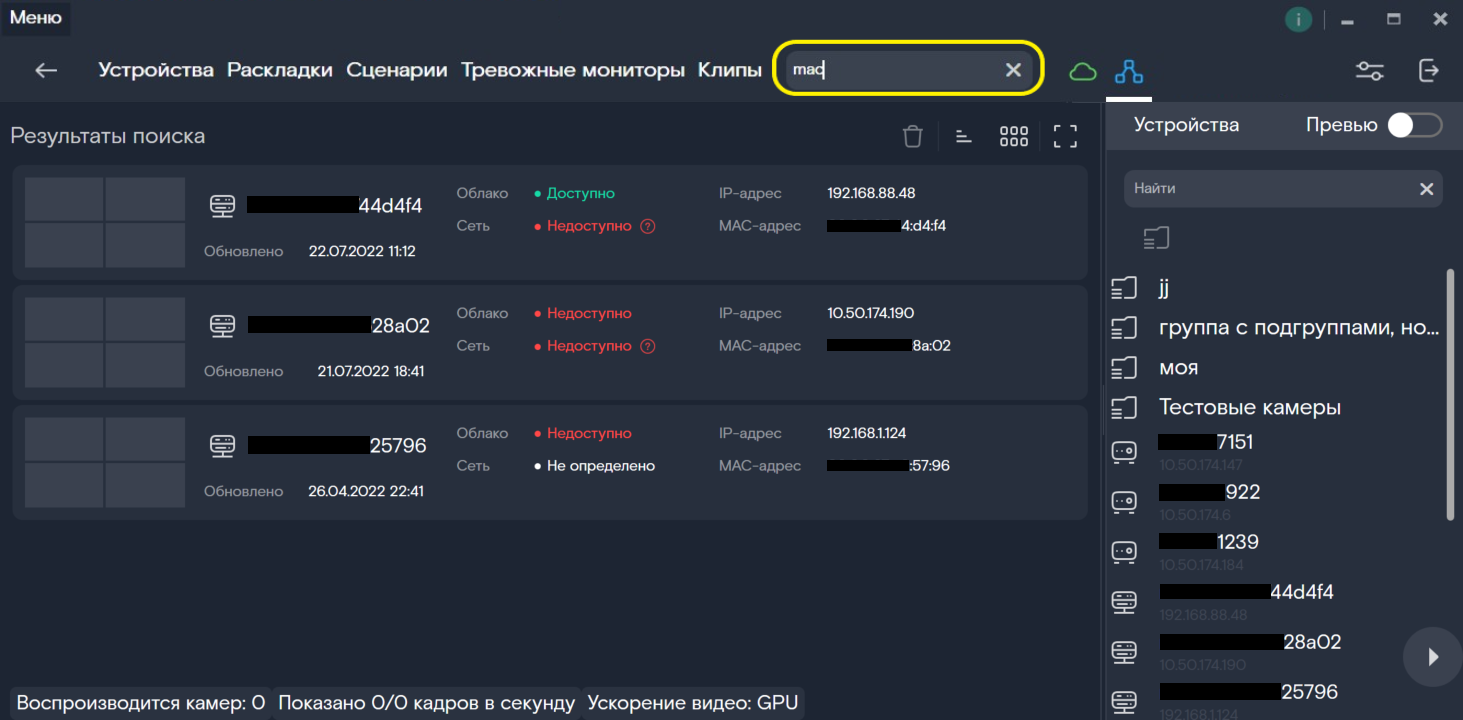Open the Тревожные мониторы tab
This screenshot has height=720, width=1463.
(x=573, y=70)
